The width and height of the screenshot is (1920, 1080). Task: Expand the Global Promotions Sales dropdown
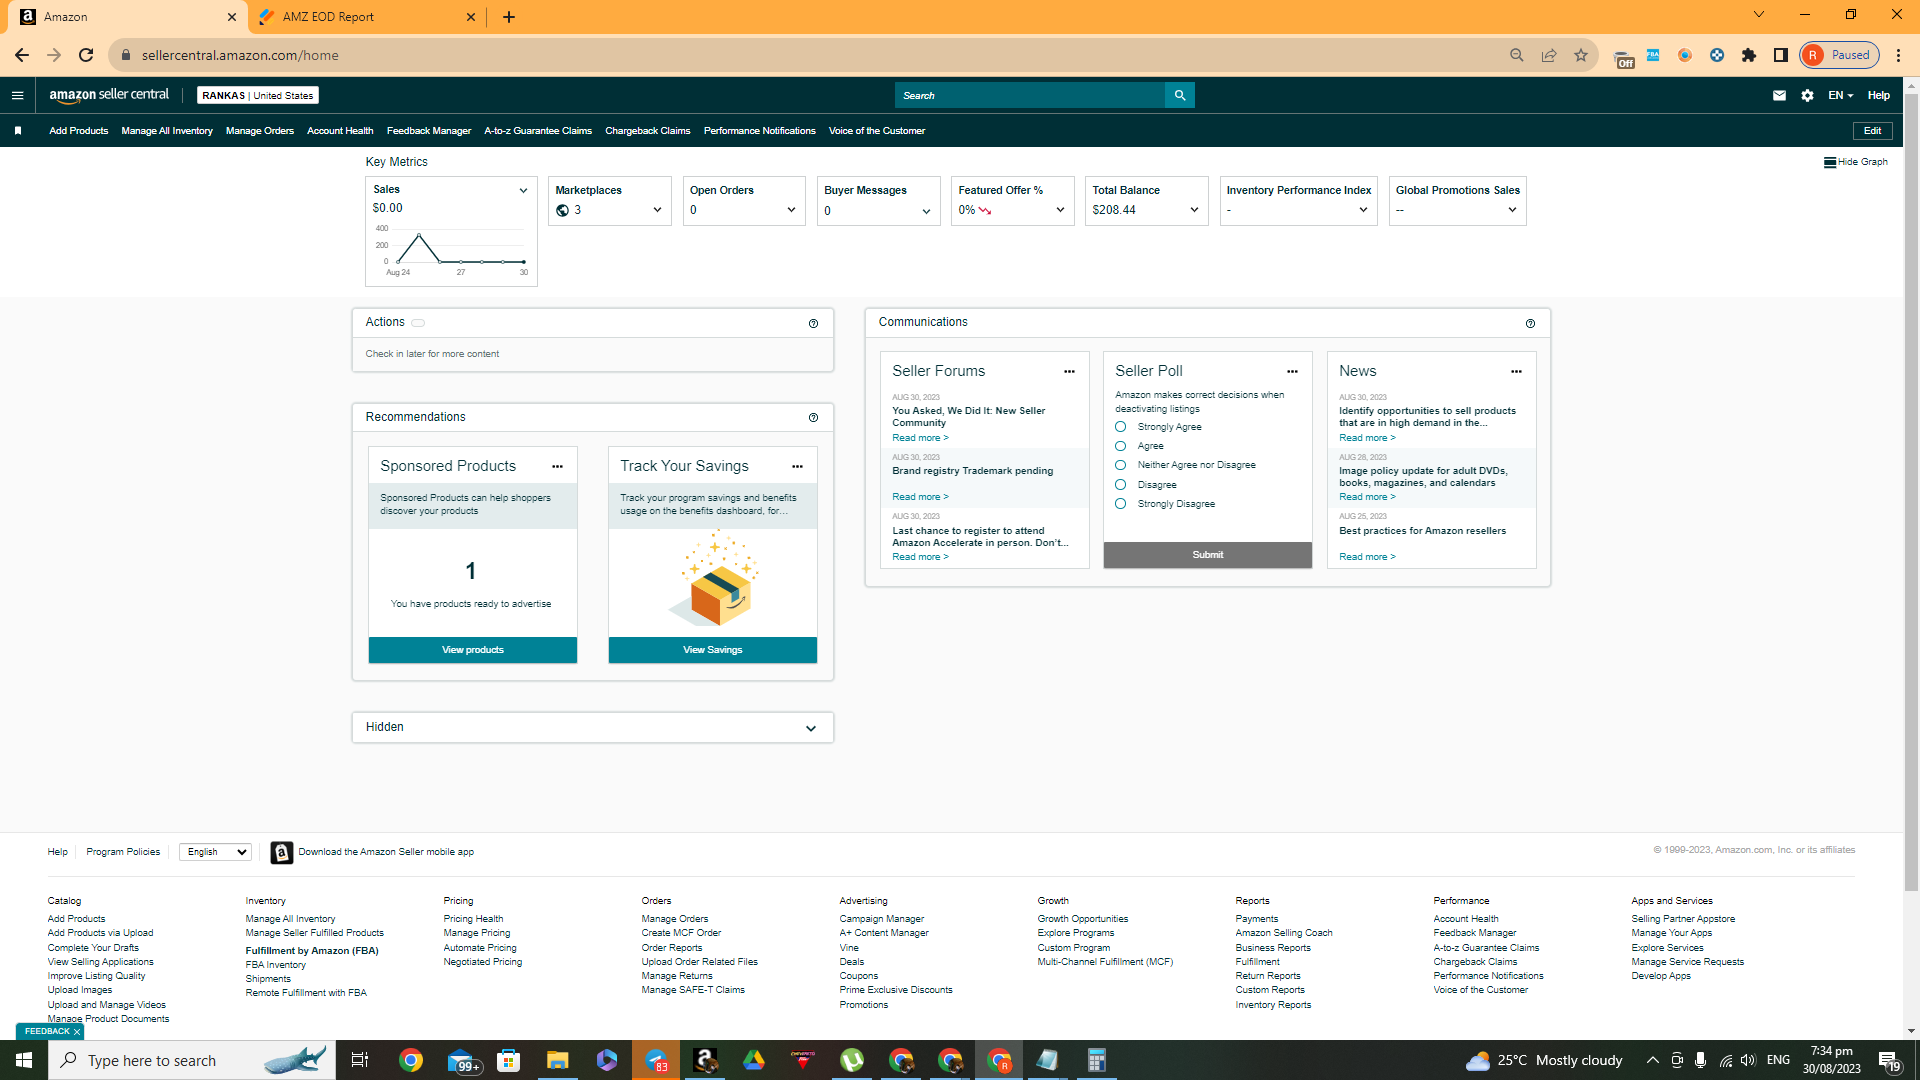click(1512, 210)
